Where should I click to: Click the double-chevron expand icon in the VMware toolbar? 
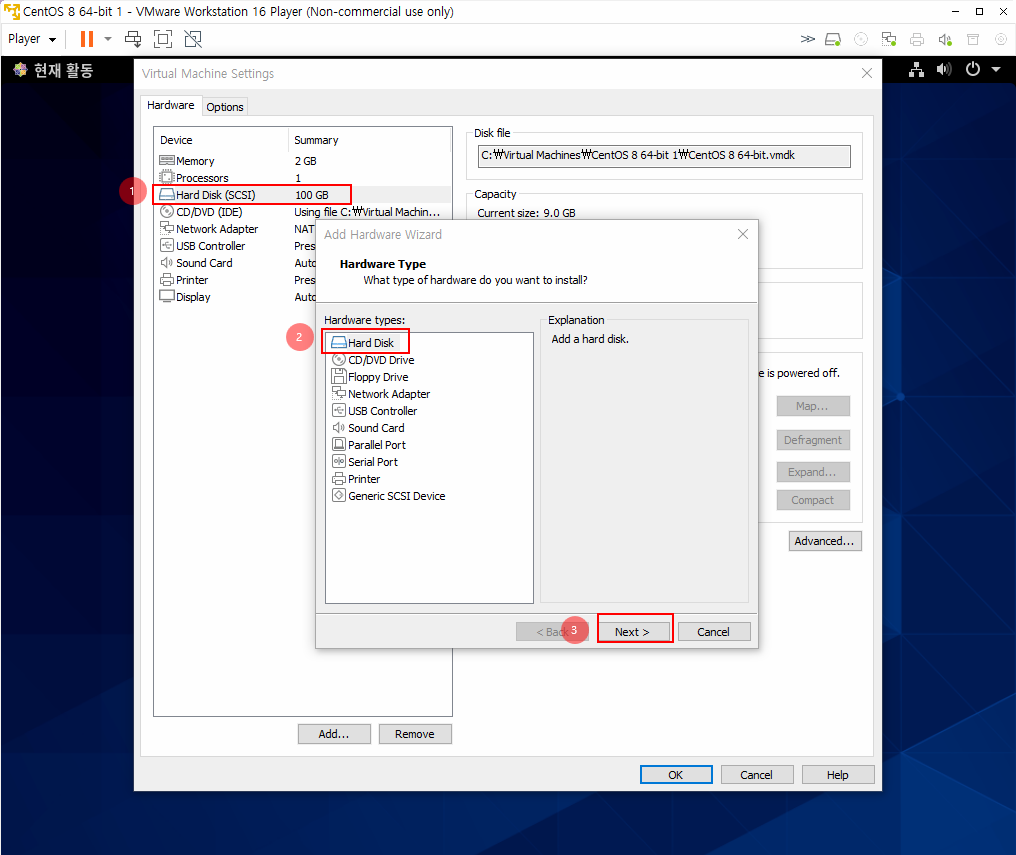pyautogui.click(x=807, y=40)
